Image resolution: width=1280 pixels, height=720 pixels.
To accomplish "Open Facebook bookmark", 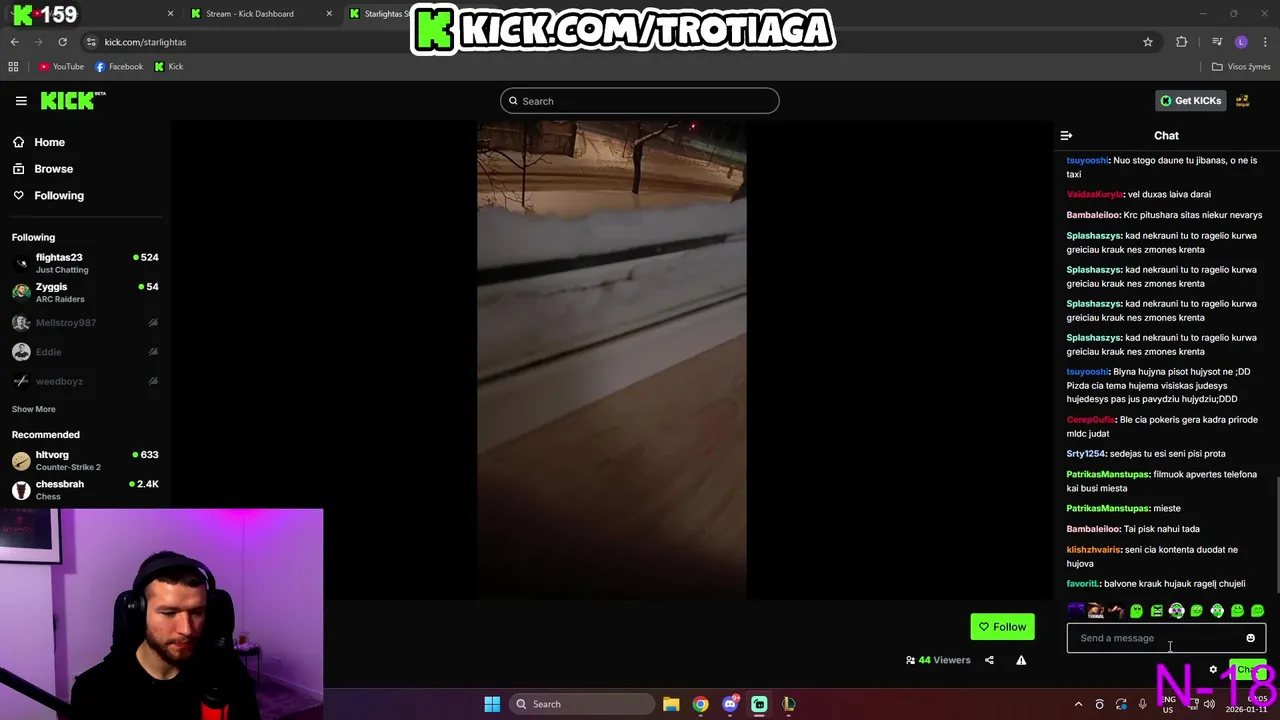I will pos(119,67).
